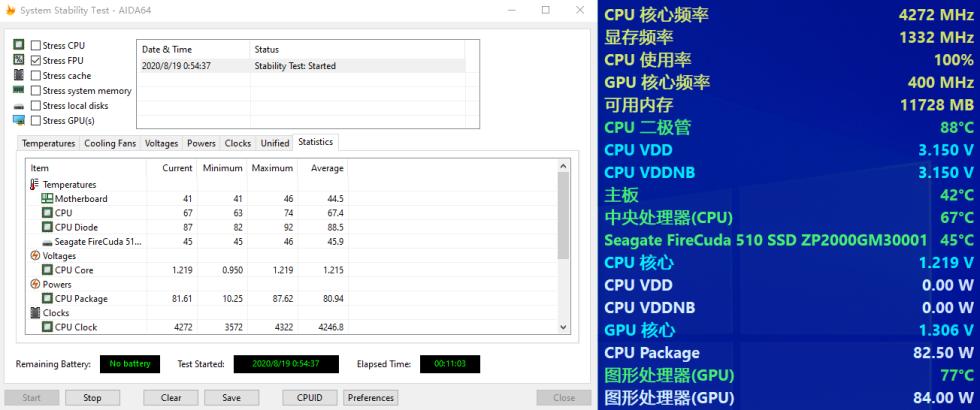Viewport: 980px width, 410px height.
Task: Open the CPUID window button
Action: click(x=309, y=398)
